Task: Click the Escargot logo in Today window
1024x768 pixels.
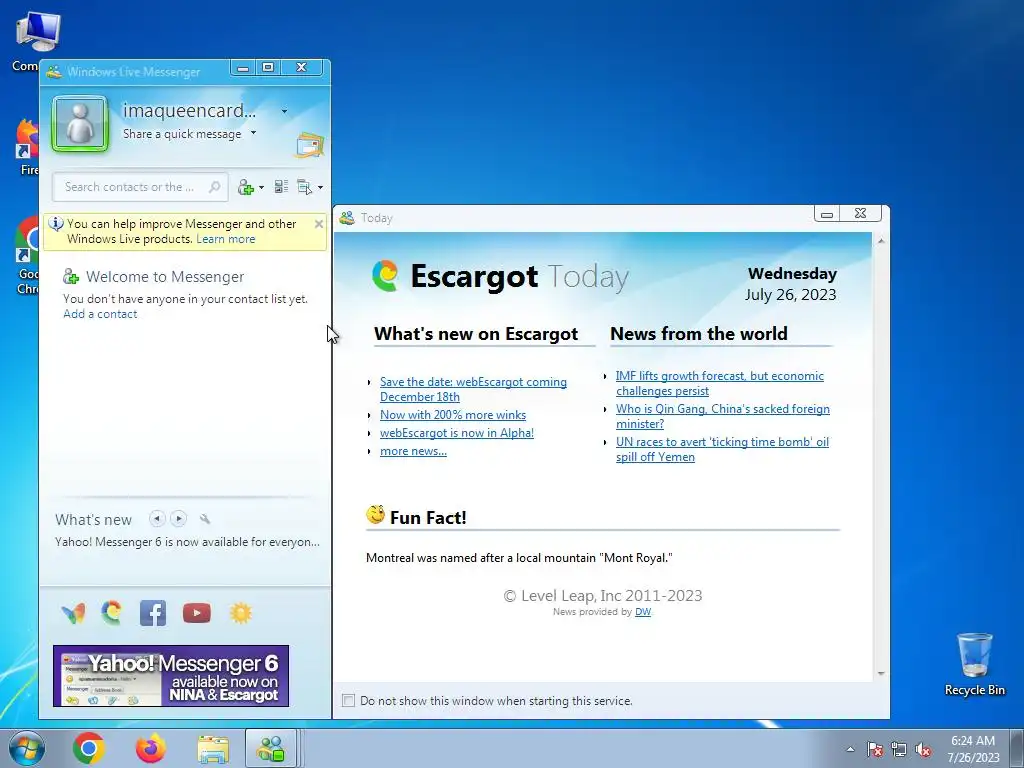Action: pos(385,276)
